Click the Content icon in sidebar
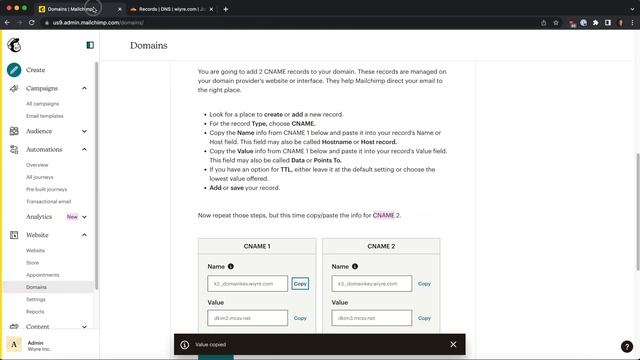The image size is (640, 360). click(x=14, y=327)
